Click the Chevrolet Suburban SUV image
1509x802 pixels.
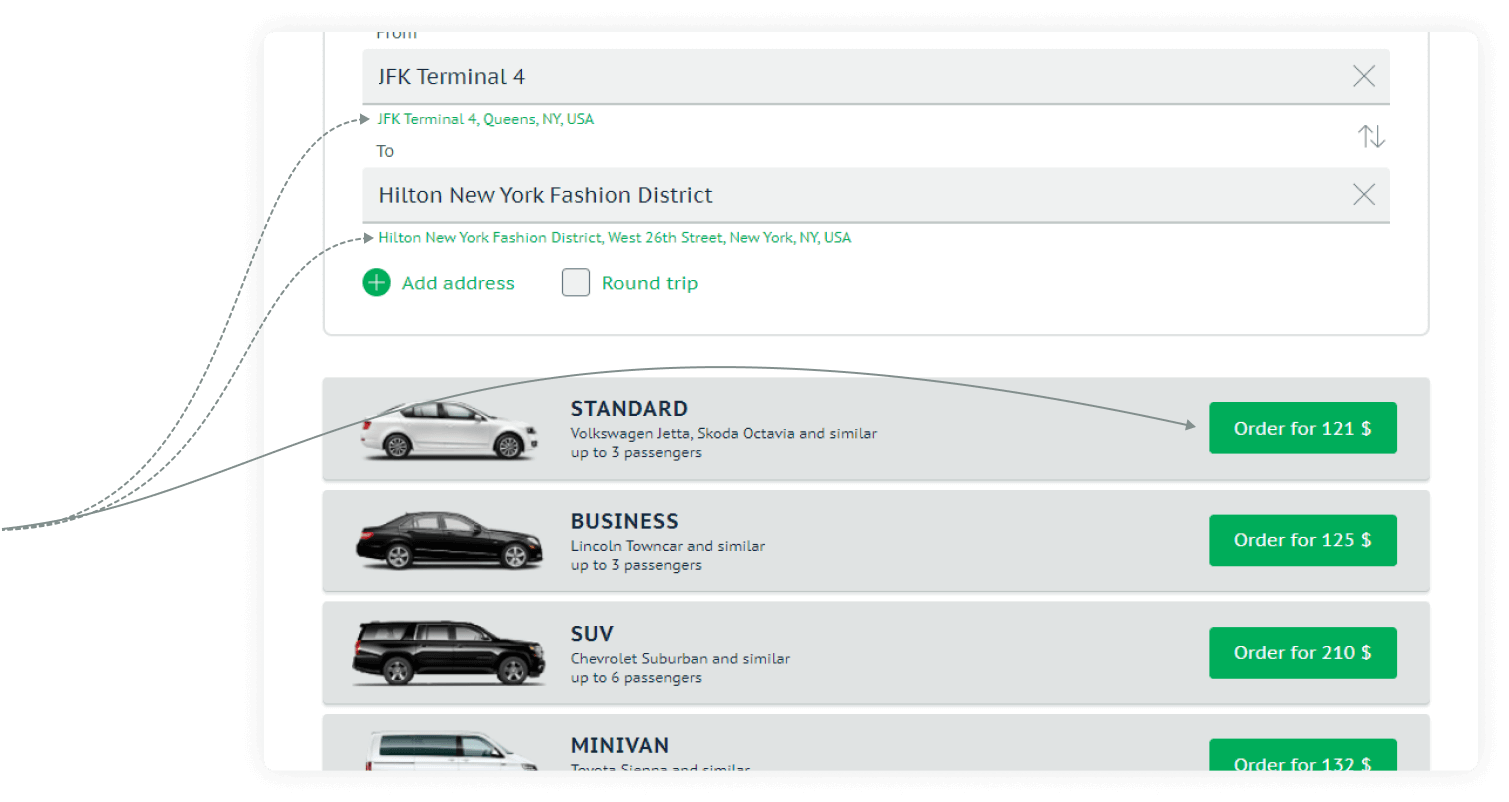pos(448,652)
